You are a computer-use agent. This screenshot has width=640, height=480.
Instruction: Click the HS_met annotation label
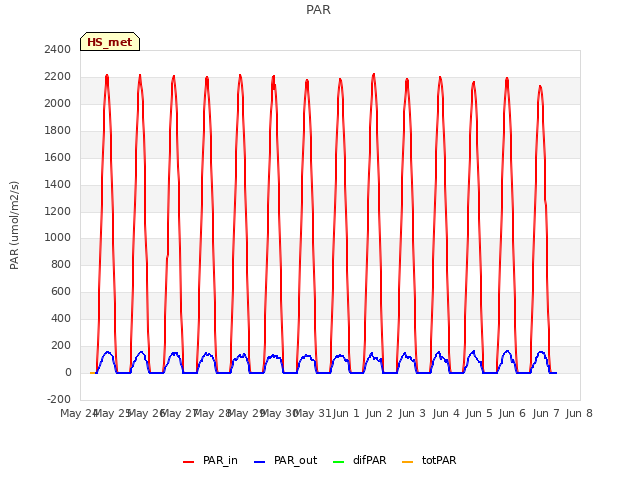click(x=110, y=42)
